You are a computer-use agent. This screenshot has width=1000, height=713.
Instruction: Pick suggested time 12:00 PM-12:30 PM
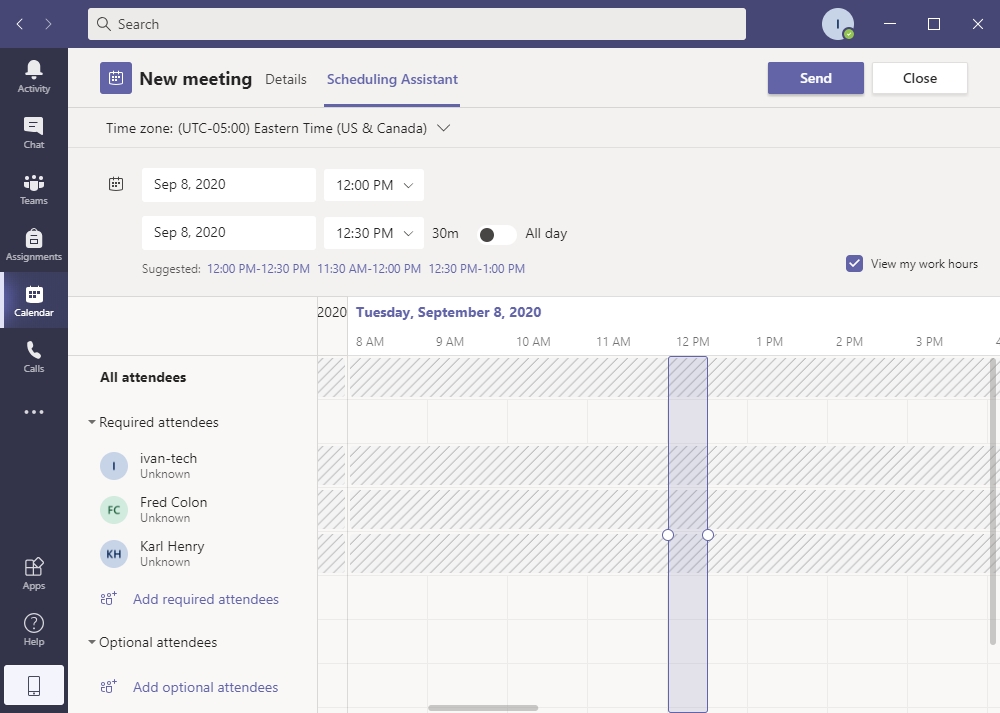click(258, 269)
